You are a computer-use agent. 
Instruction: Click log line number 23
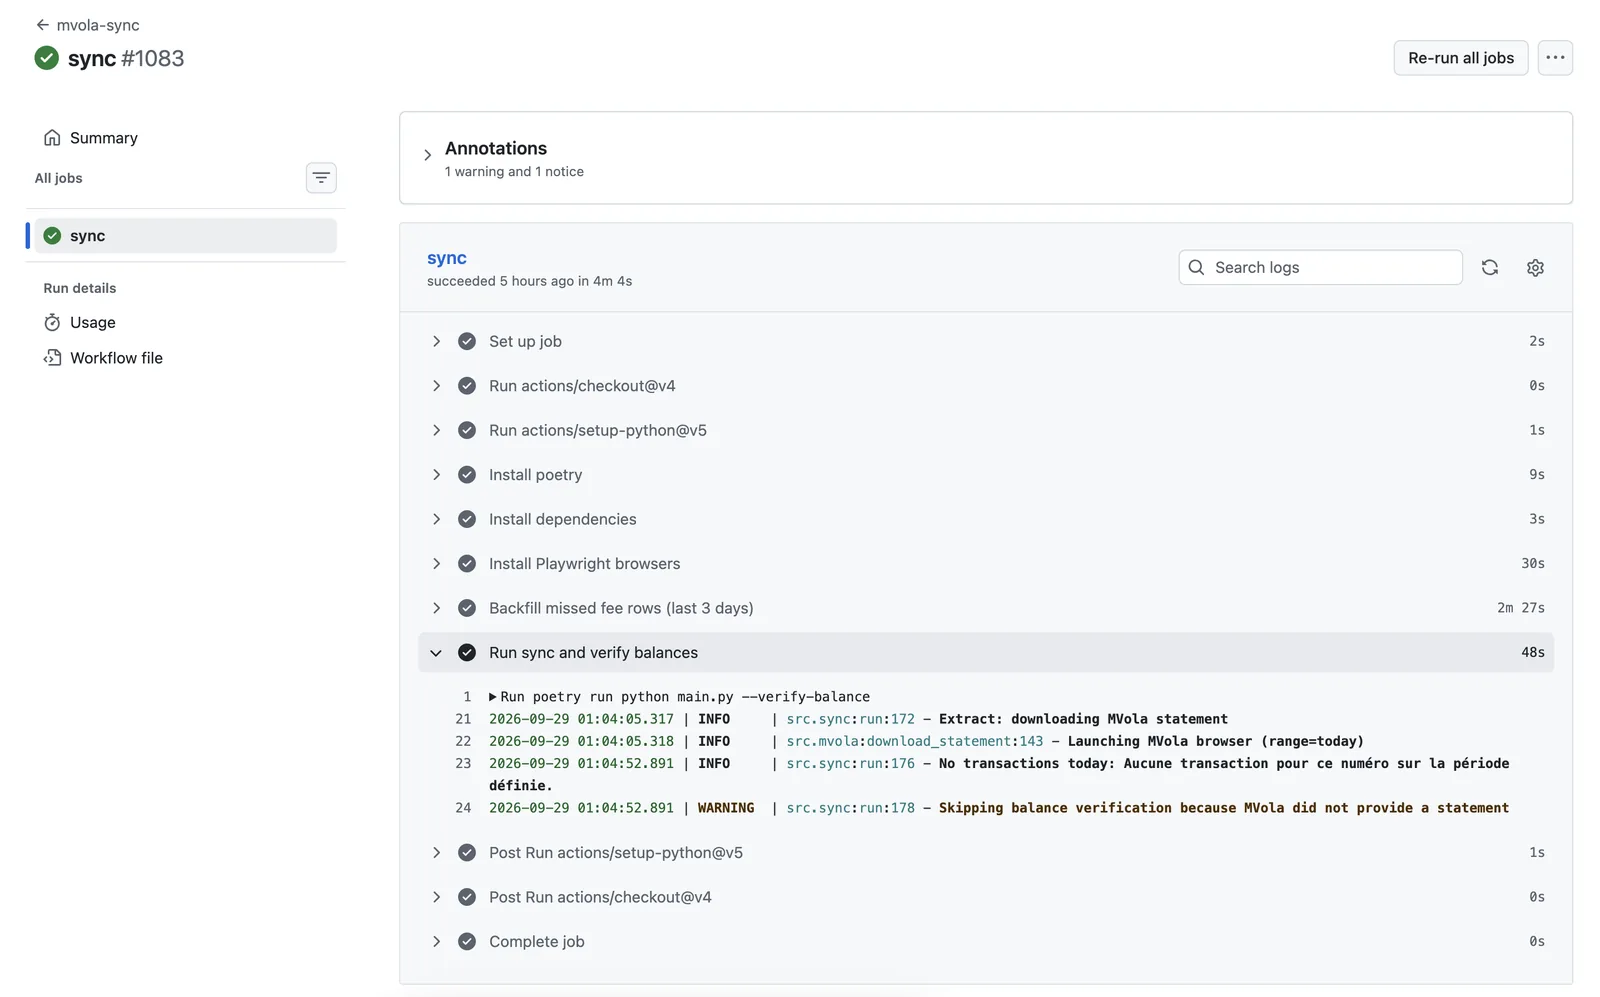pyautogui.click(x=463, y=763)
